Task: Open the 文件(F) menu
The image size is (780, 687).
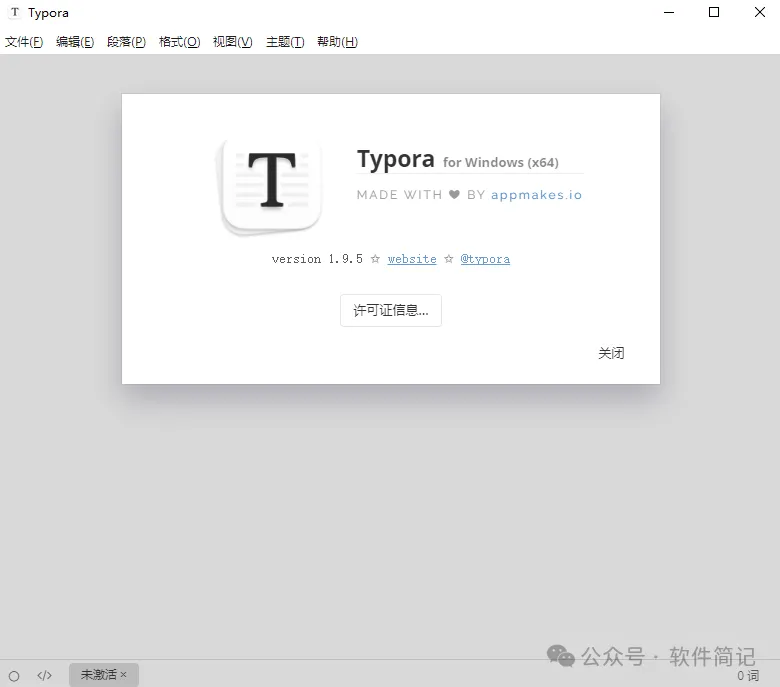Action: click(24, 42)
